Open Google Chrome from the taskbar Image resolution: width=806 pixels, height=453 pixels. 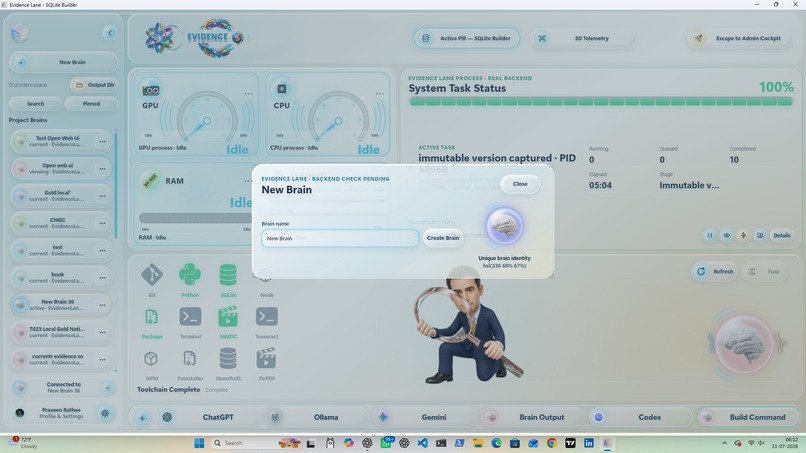pos(552,443)
